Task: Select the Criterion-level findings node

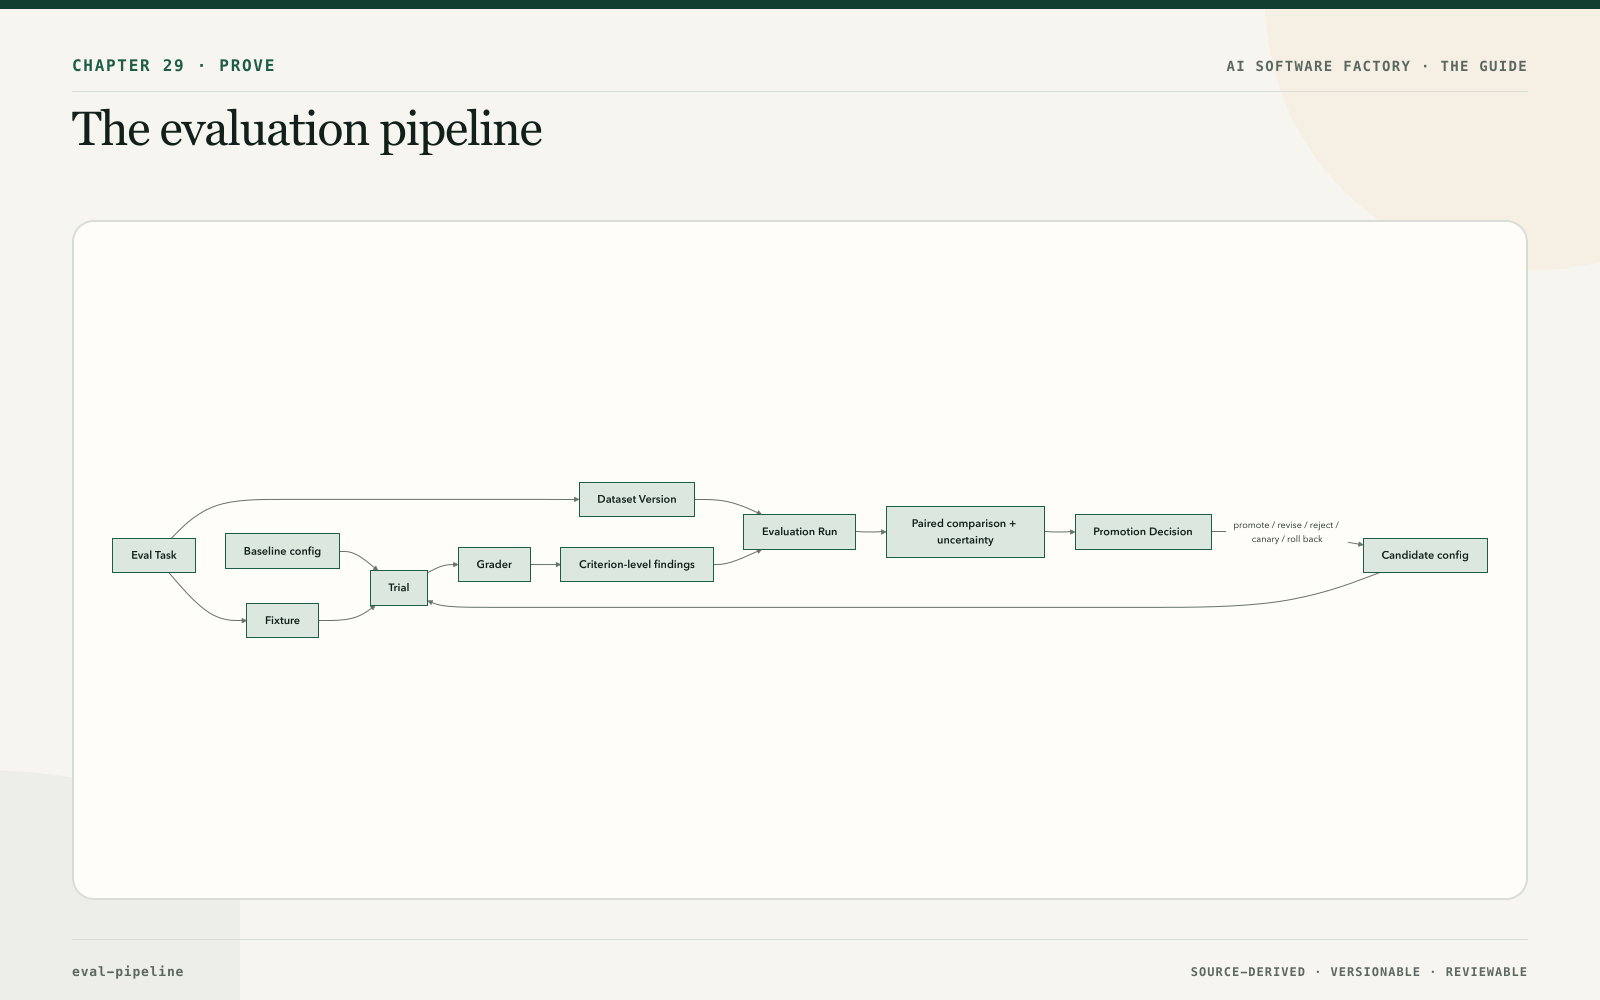Action: [637, 564]
